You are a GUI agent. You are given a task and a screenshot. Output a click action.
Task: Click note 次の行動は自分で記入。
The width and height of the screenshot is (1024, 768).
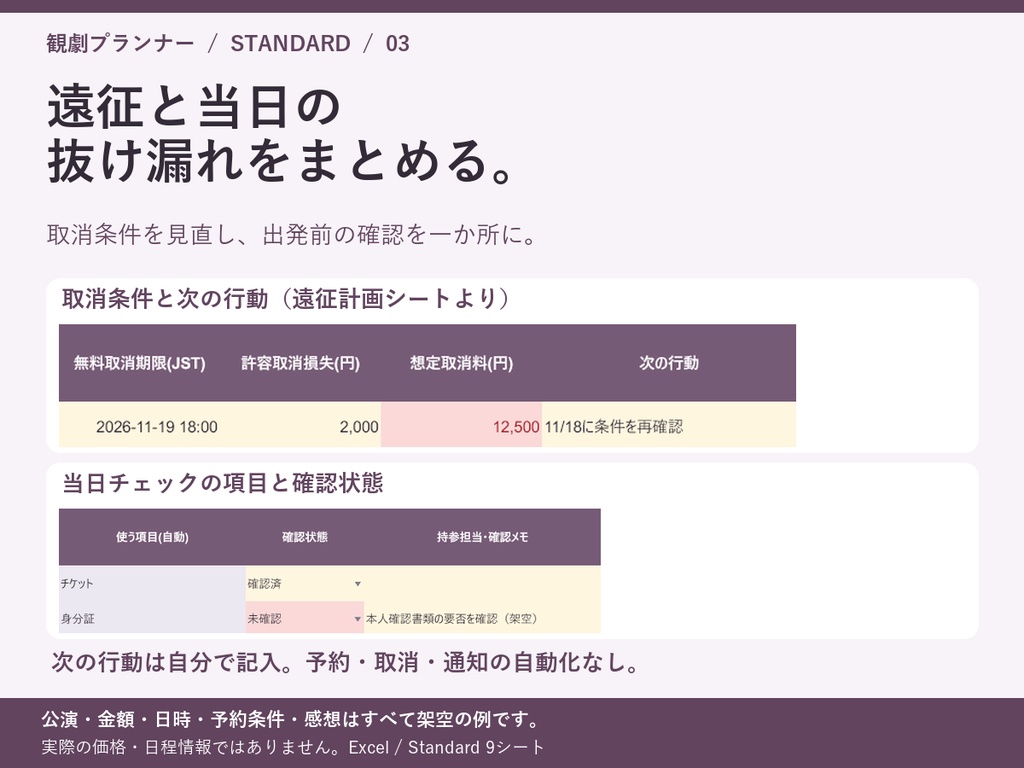(x=172, y=662)
